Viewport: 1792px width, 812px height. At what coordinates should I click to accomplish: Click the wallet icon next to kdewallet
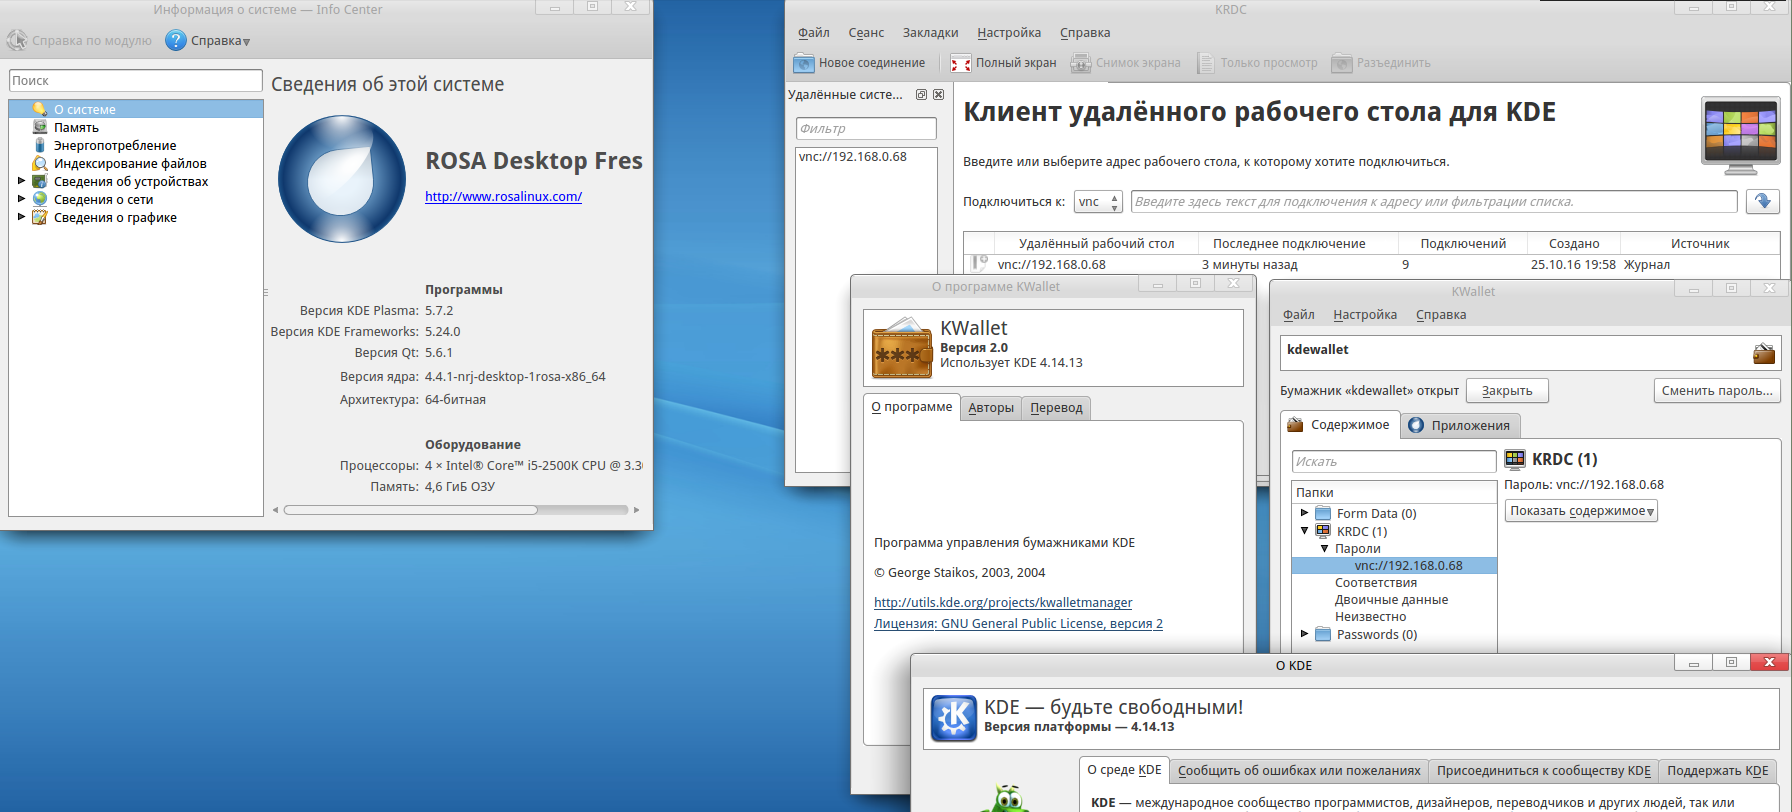(1763, 353)
